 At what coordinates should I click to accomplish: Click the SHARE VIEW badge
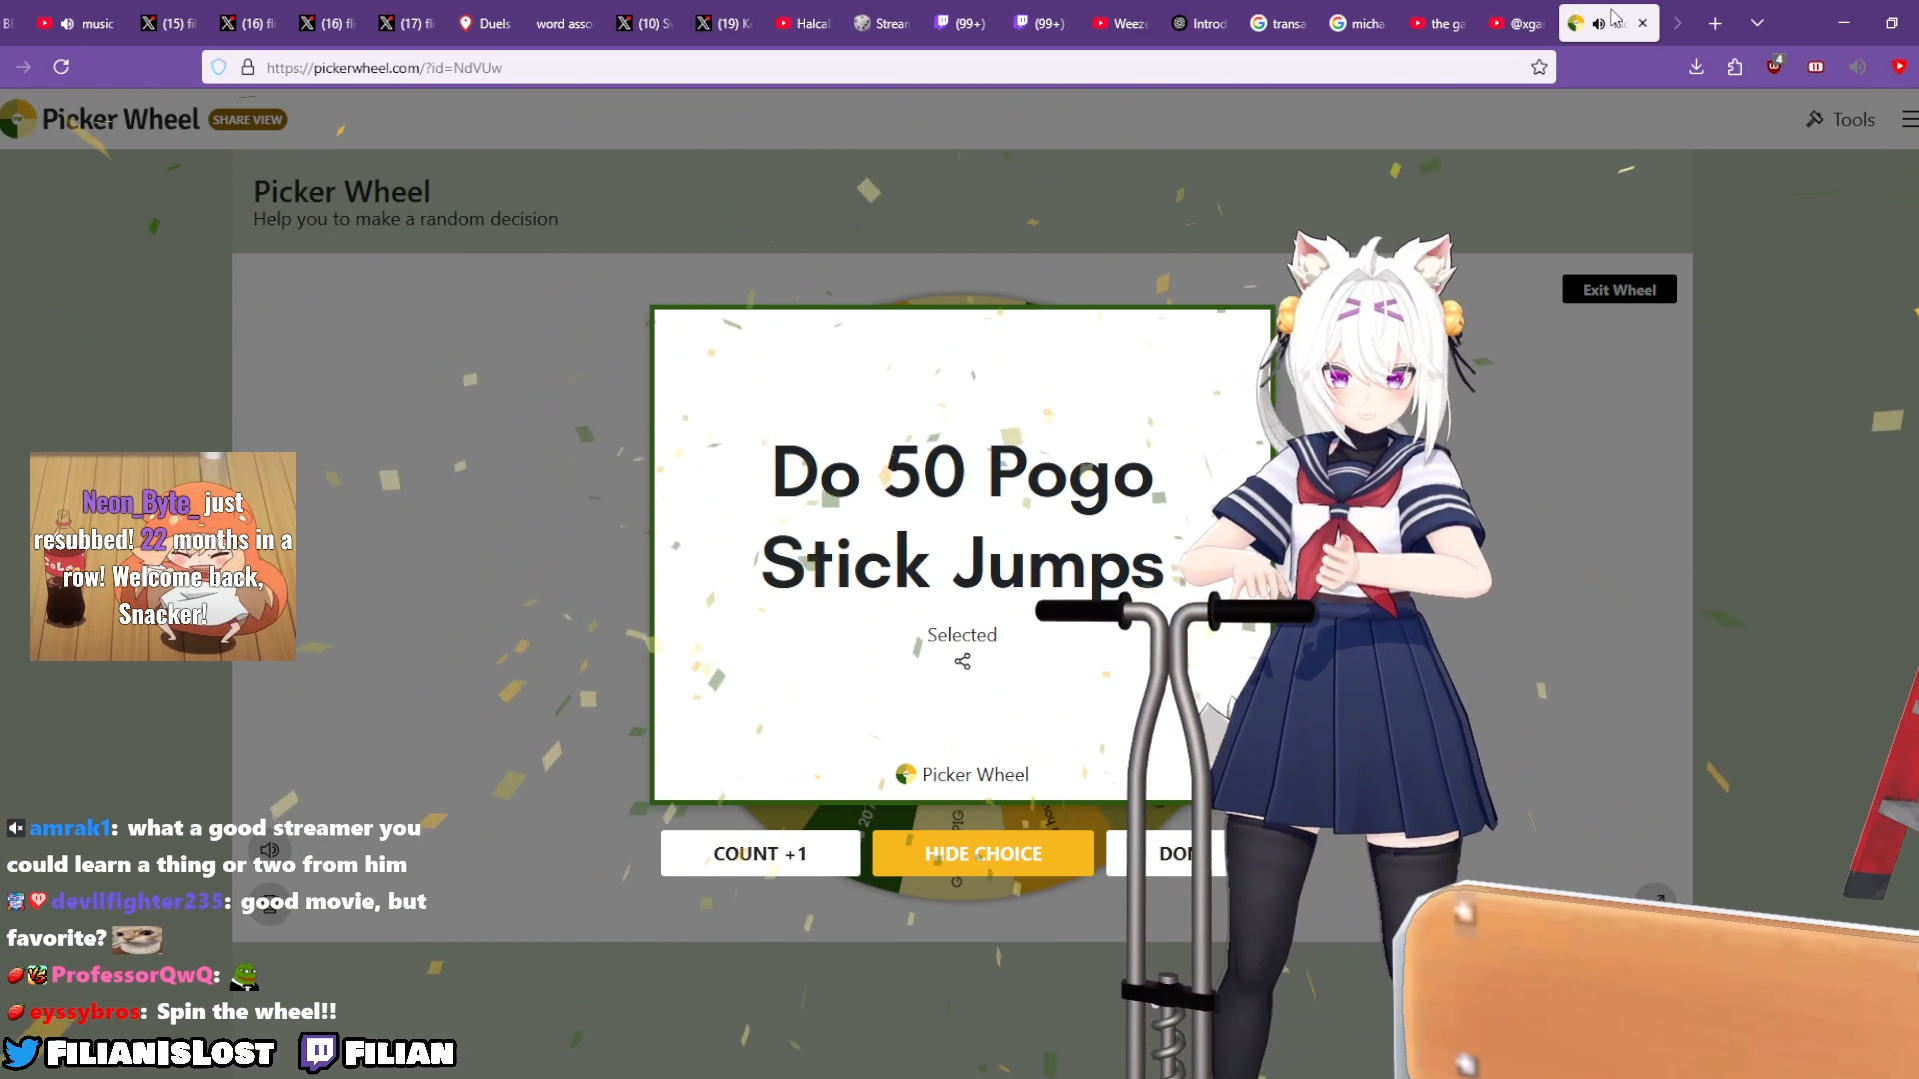pos(248,120)
